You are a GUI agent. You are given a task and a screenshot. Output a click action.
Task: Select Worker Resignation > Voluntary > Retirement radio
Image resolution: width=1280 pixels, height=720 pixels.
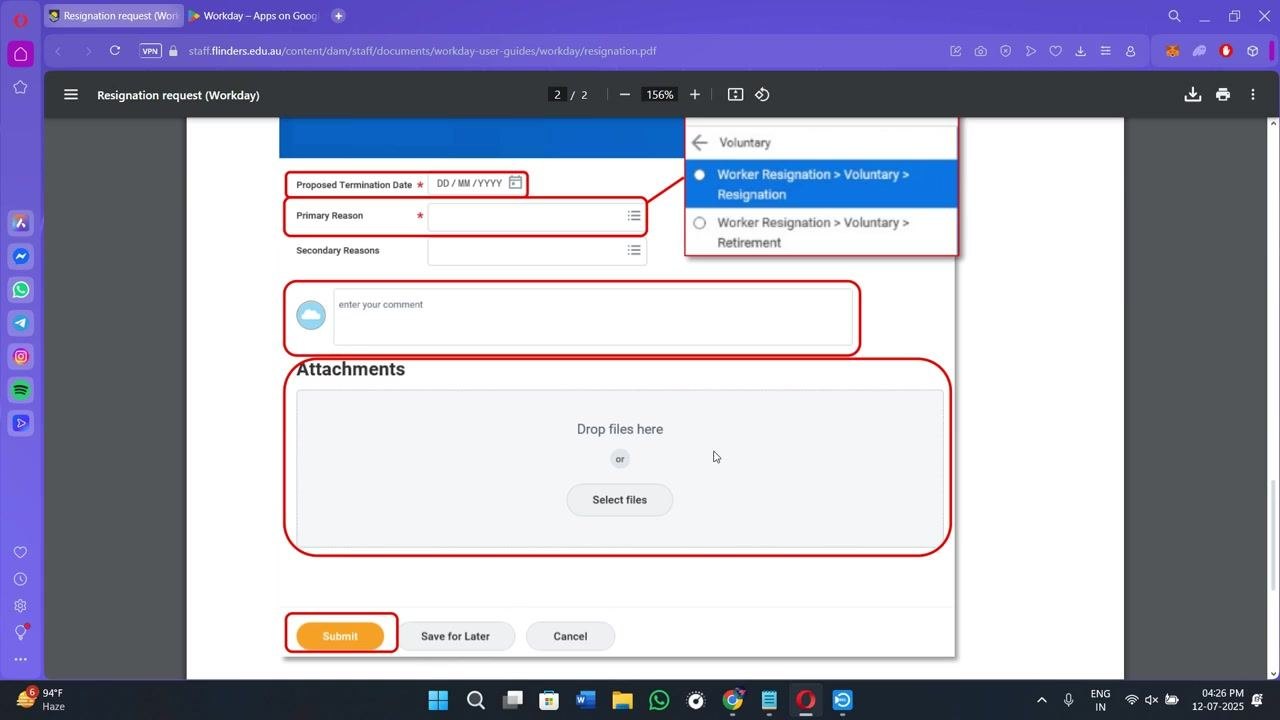click(x=699, y=223)
